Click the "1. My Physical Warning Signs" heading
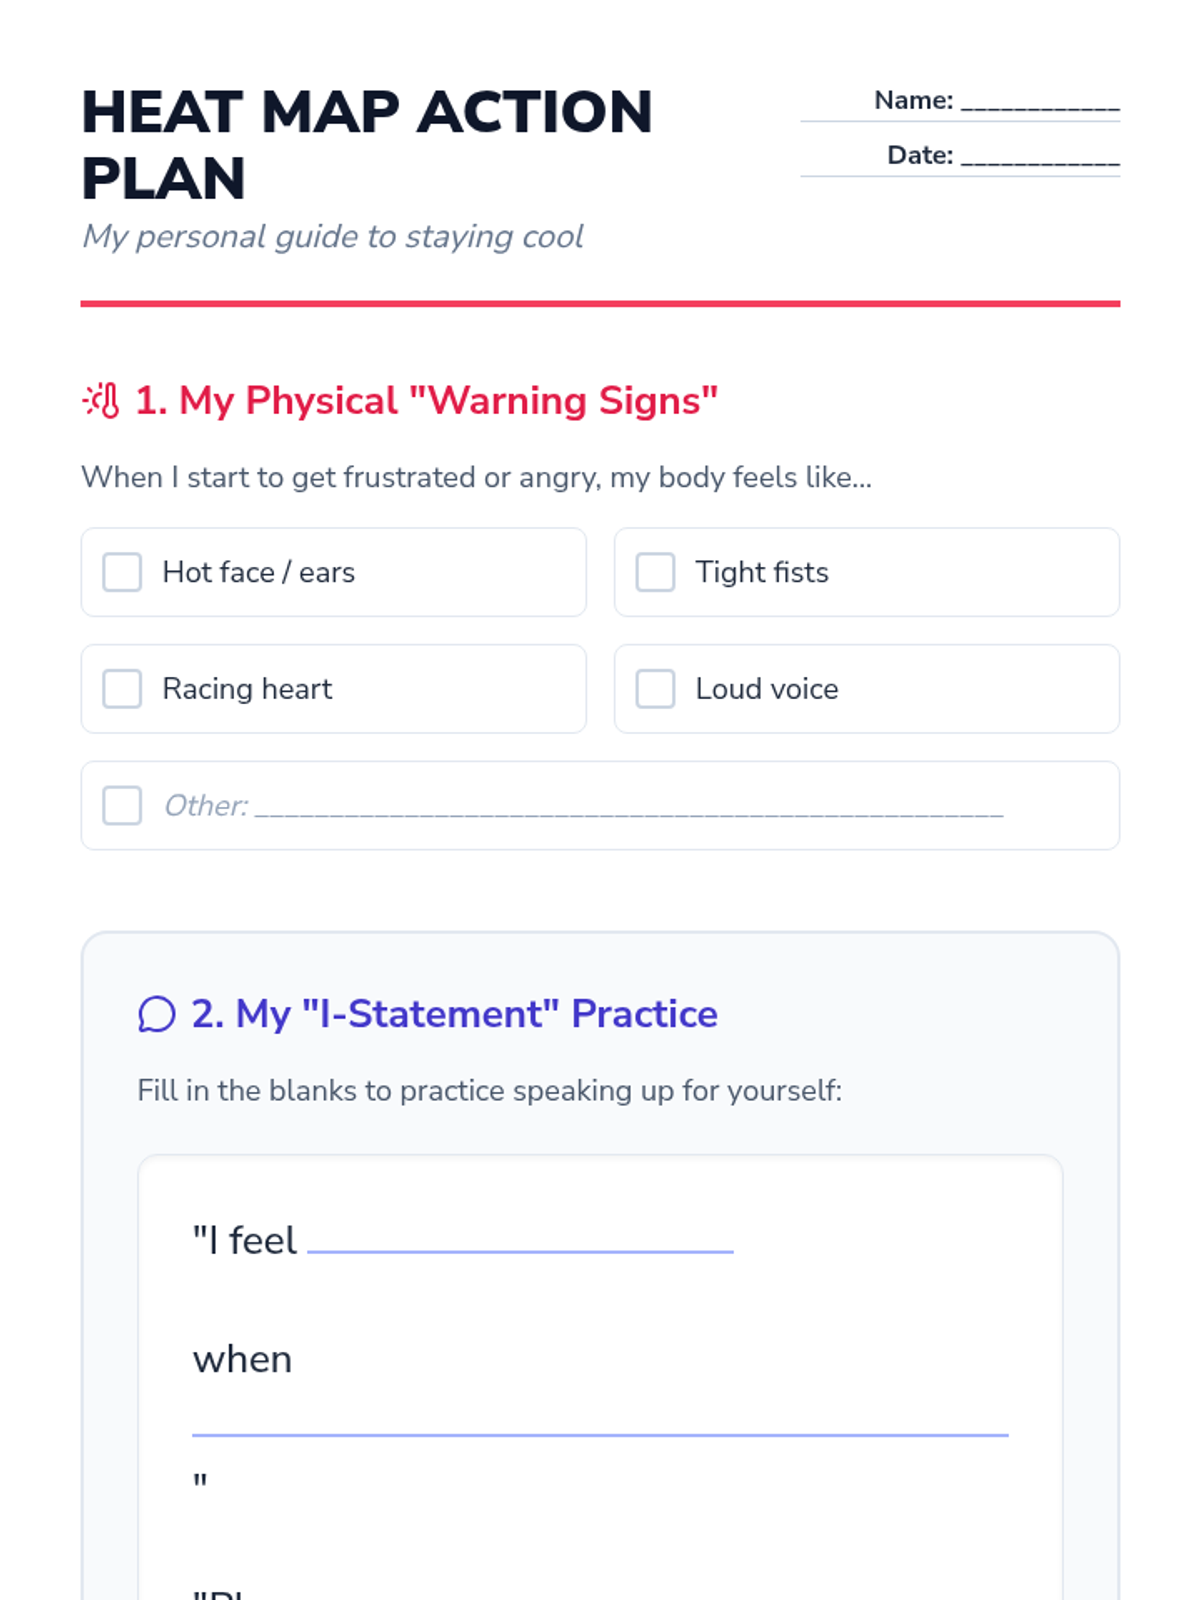The width and height of the screenshot is (1200, 1600). point(427,401)
